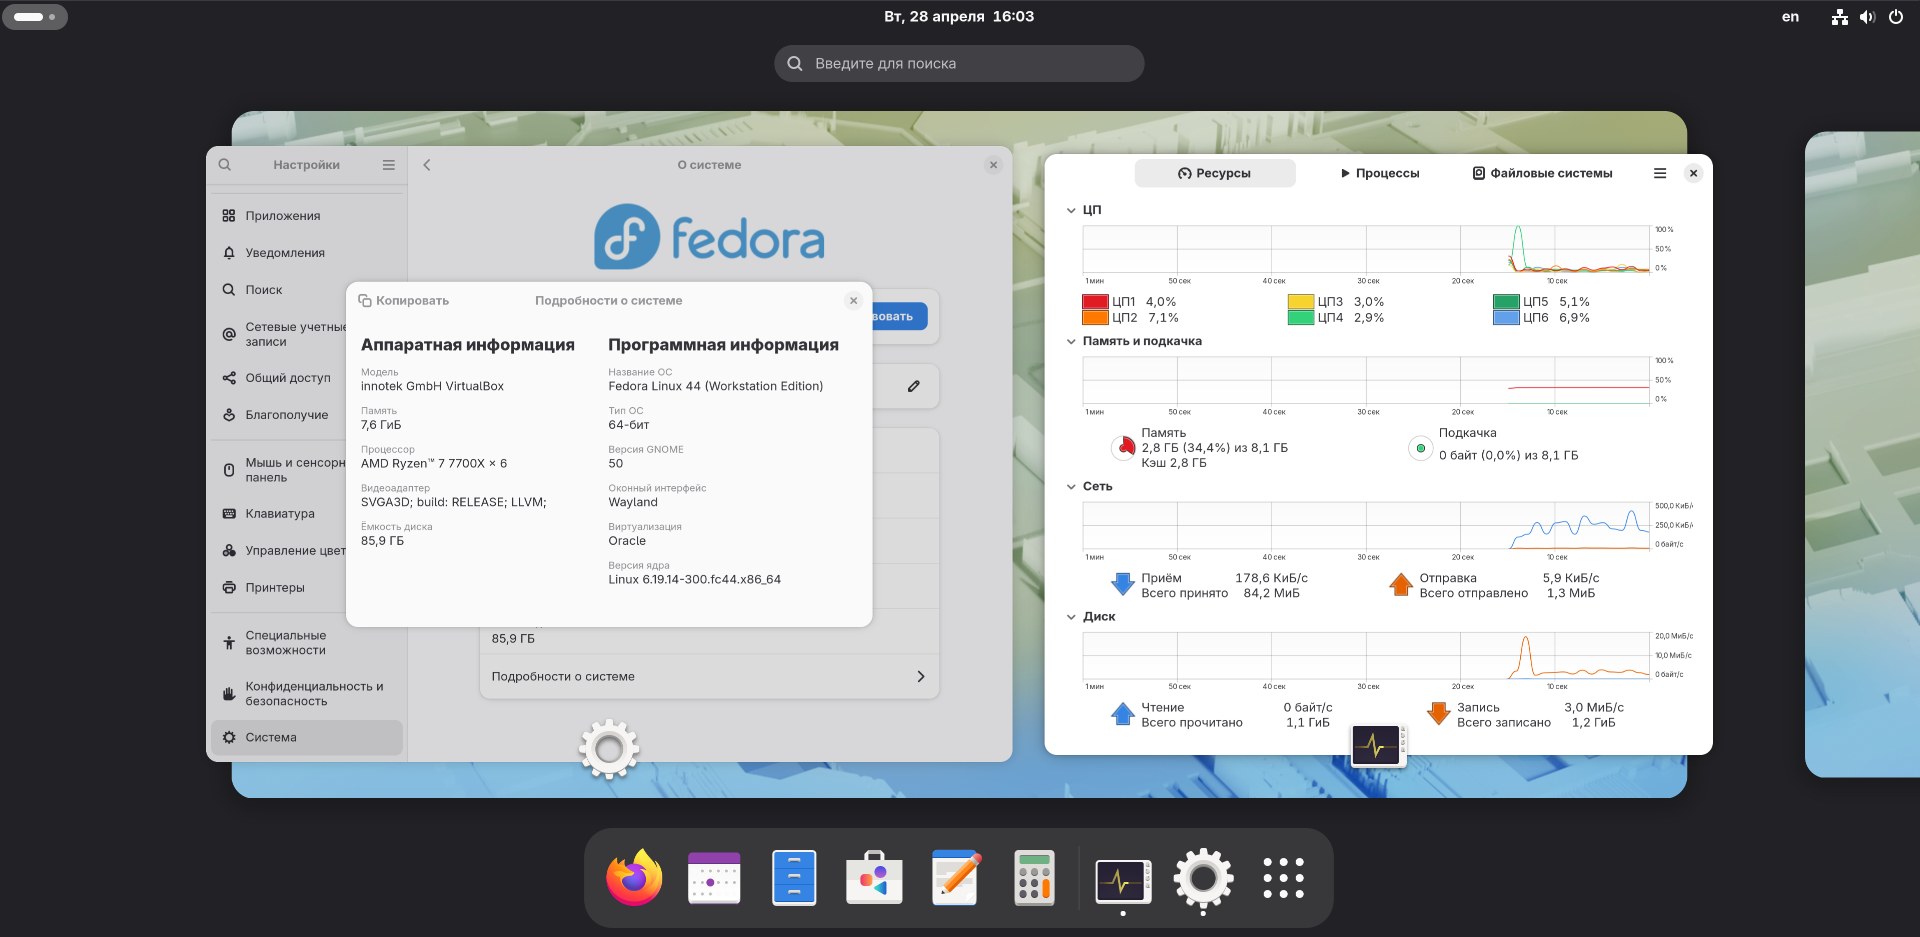1920x937 pixels.
Task: Launch the Calendar app in dock
Action: click(714, 878)
